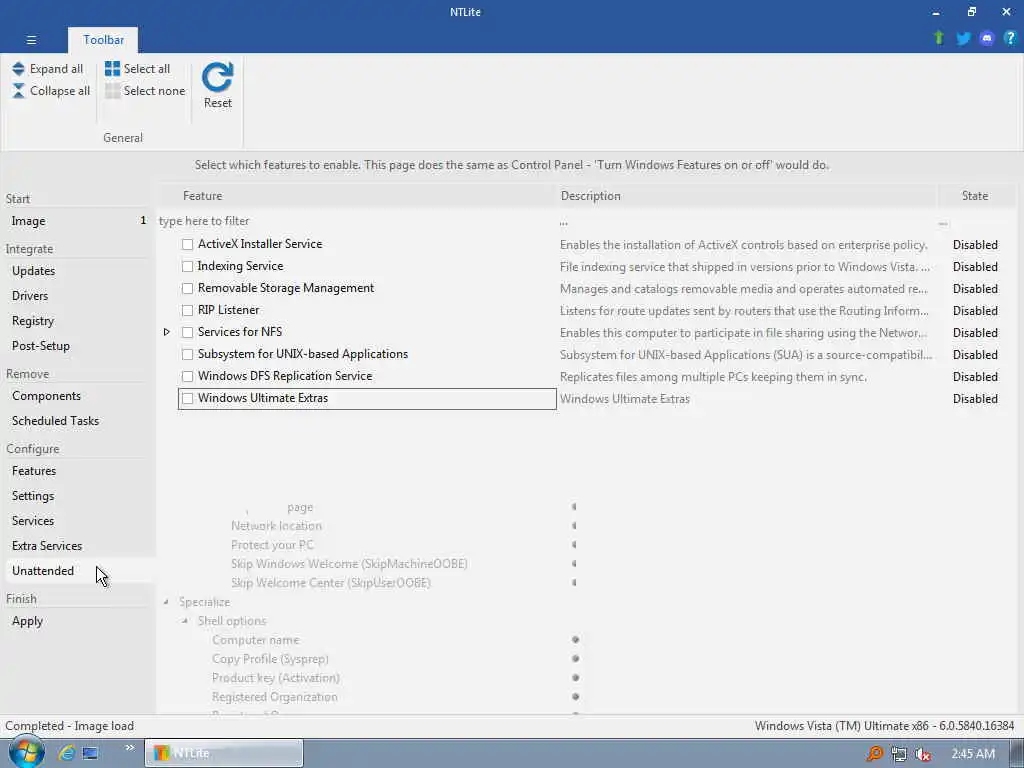Open the Twitter bird icon

(x=963, y=38)
